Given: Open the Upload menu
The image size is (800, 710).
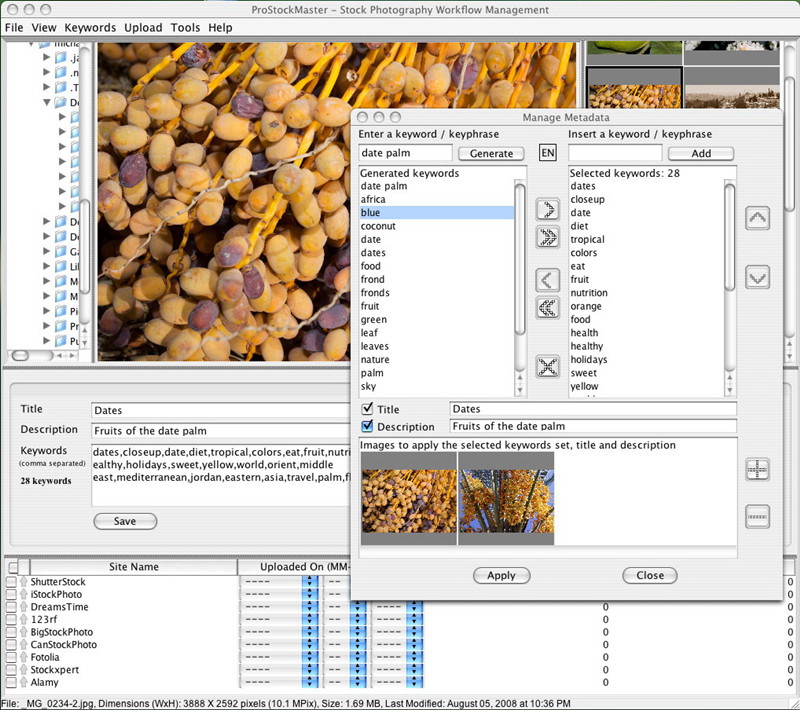Looking at the screenshot, I should (143, 28).
